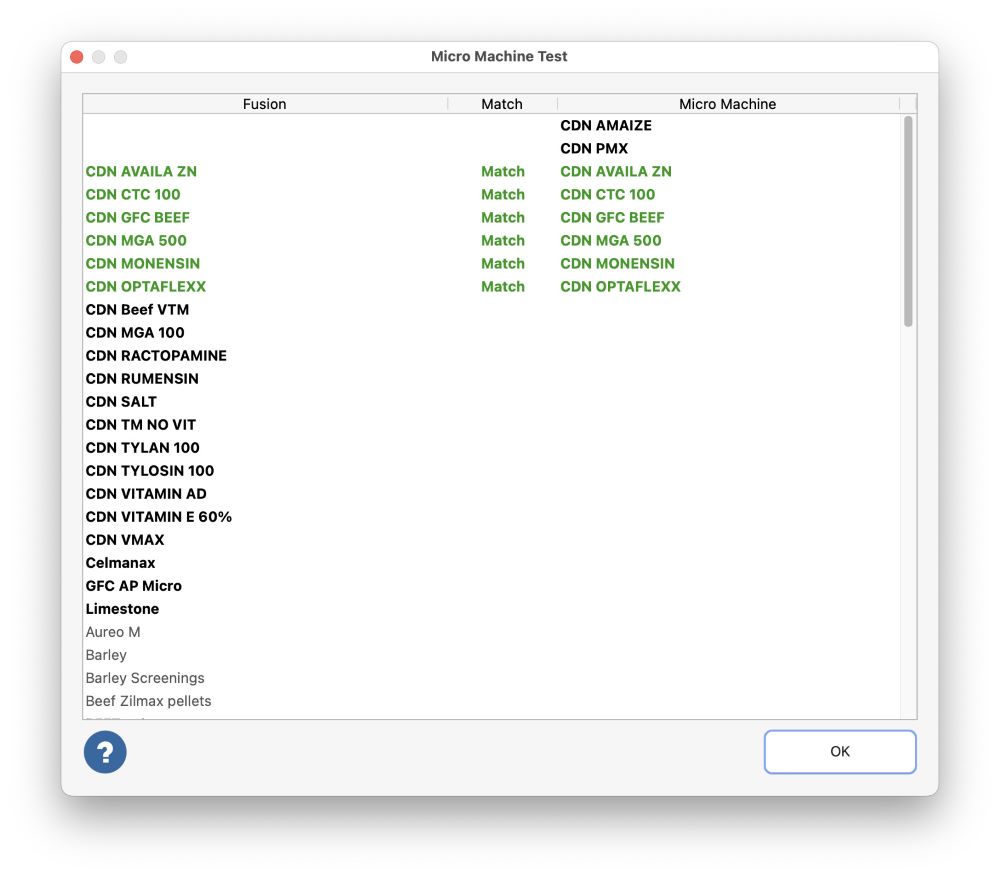This screenshot has height=877, width=1000.
Task: Click the Match cell for CDN GFC BEEF
Action: pos(503,217)
